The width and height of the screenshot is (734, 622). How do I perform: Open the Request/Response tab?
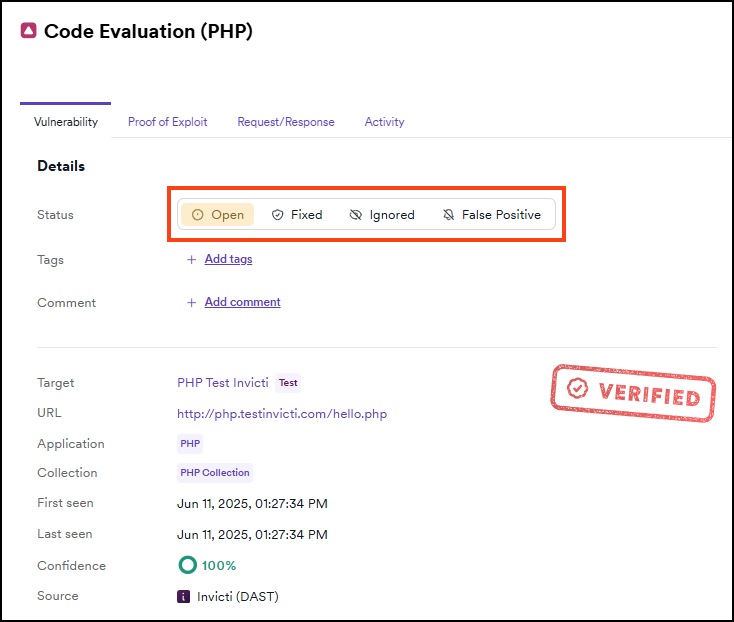[286, 122]
